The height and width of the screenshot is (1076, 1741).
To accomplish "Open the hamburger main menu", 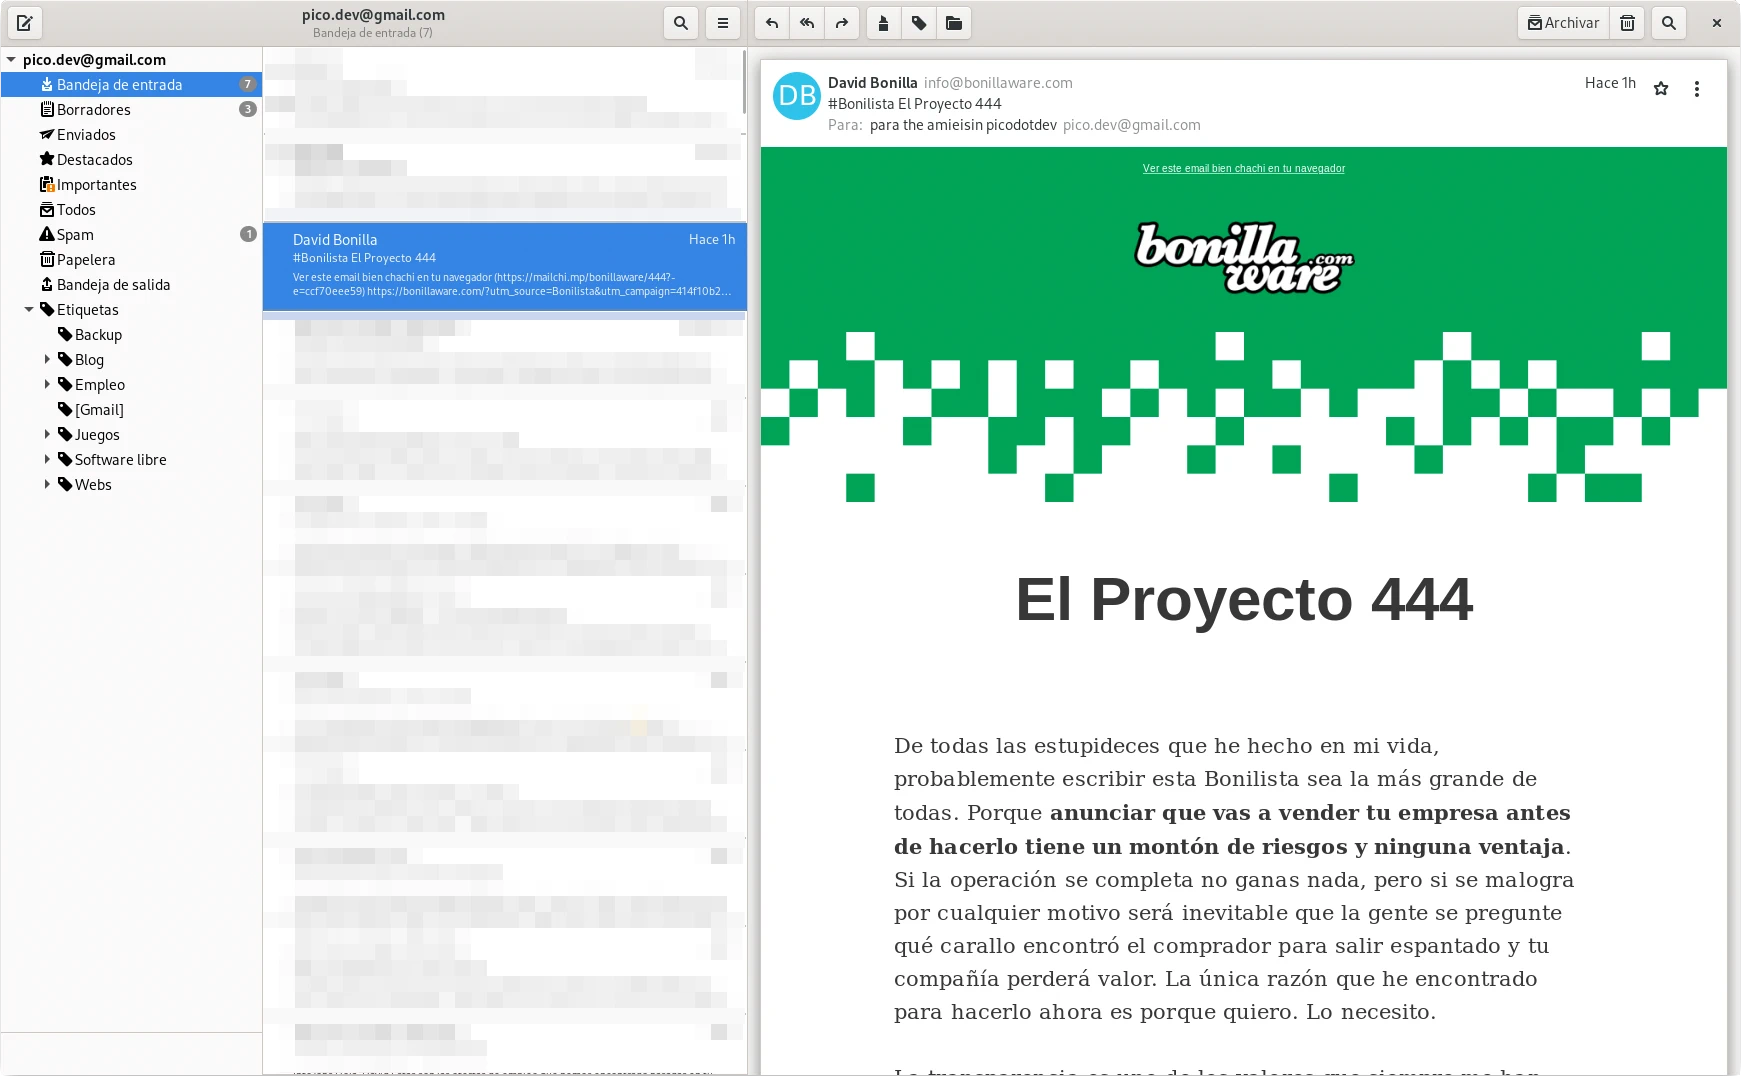I will tap(723, 23).
